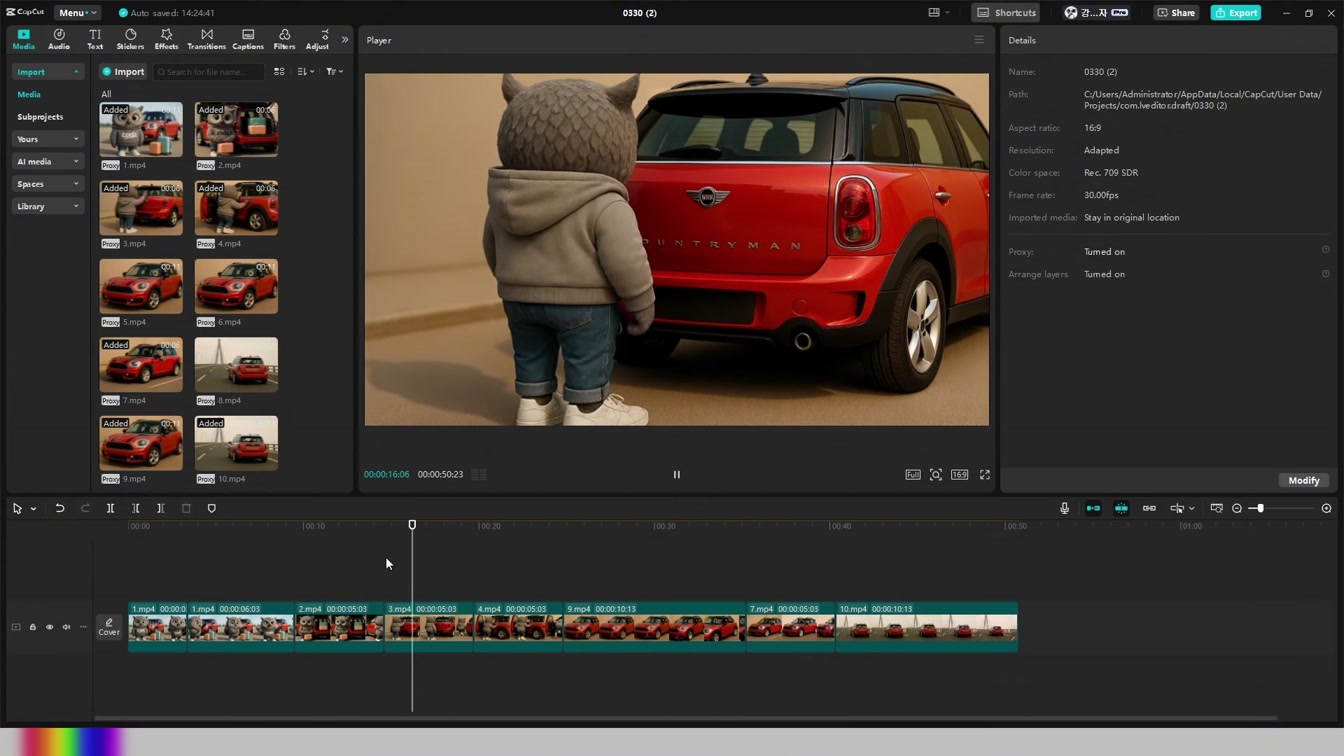Switch to the Stickers tab
The width and height of the screenshot is (1344, 756).
[130, 39]
